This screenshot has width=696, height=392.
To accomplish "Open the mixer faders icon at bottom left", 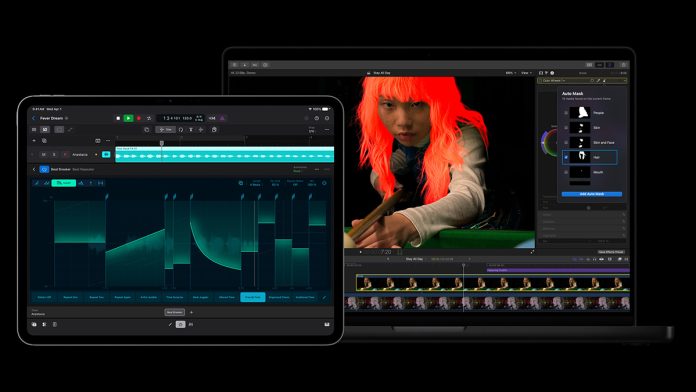I will 44,325.
